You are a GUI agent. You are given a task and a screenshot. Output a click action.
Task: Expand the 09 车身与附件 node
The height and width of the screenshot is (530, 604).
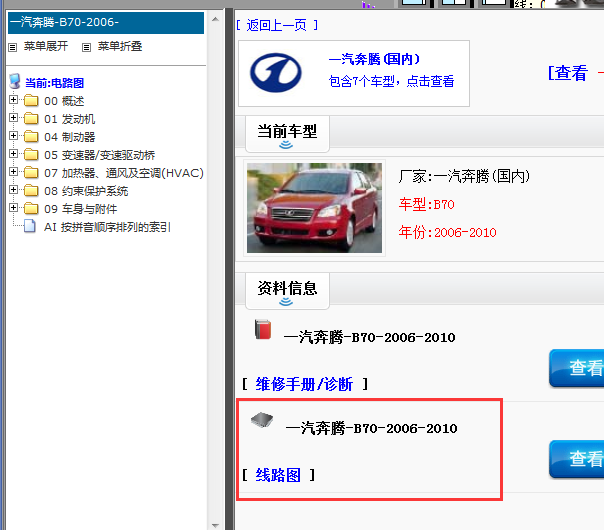tap(13, 208)
